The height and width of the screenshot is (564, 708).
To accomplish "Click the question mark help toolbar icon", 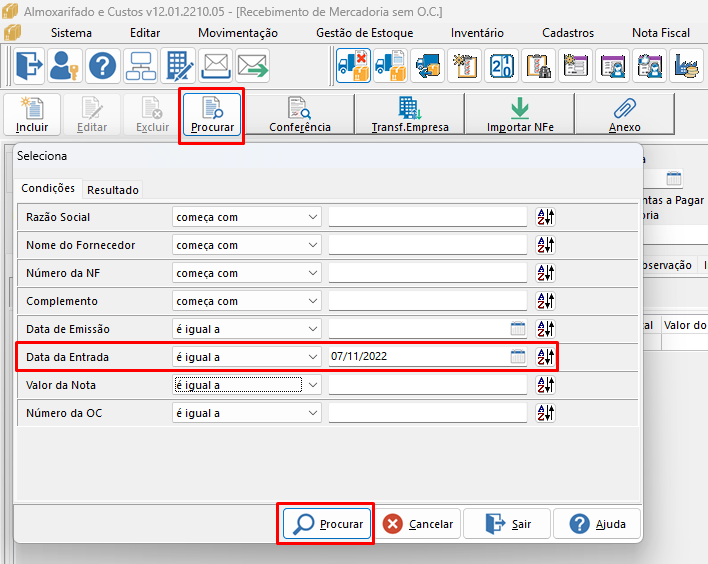I will click(103, 66).
